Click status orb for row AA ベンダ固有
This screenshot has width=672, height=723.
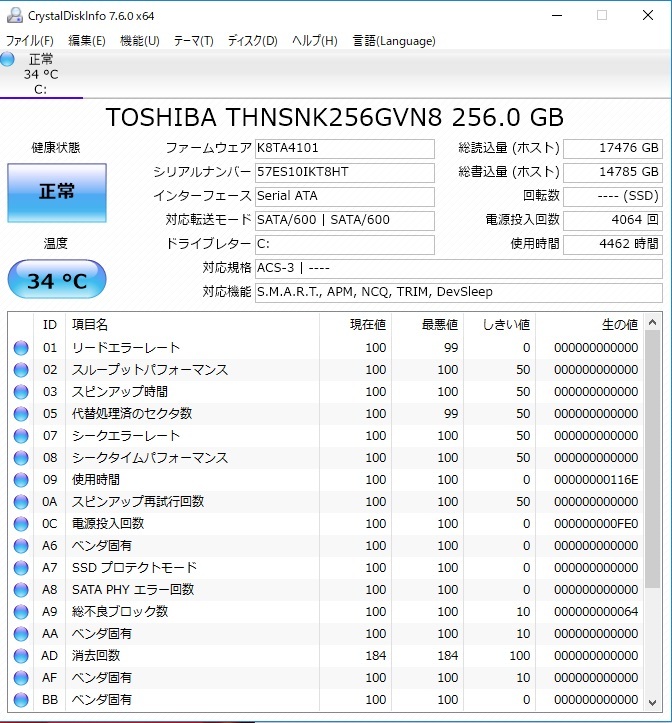pos(21,634)
